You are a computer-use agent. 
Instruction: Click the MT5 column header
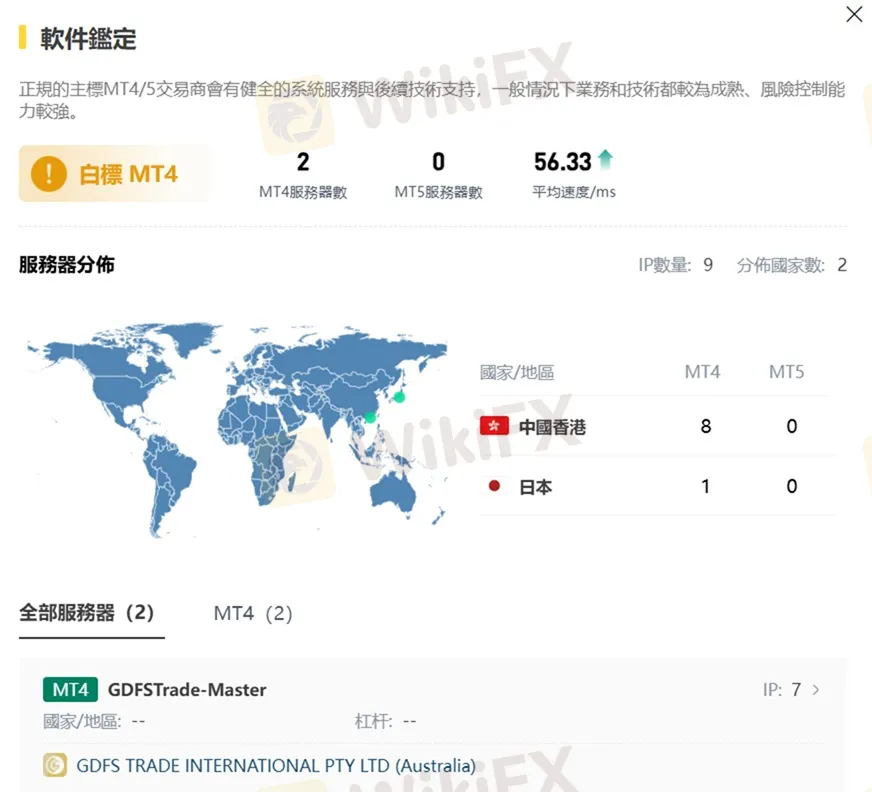(x=787, y=371)
